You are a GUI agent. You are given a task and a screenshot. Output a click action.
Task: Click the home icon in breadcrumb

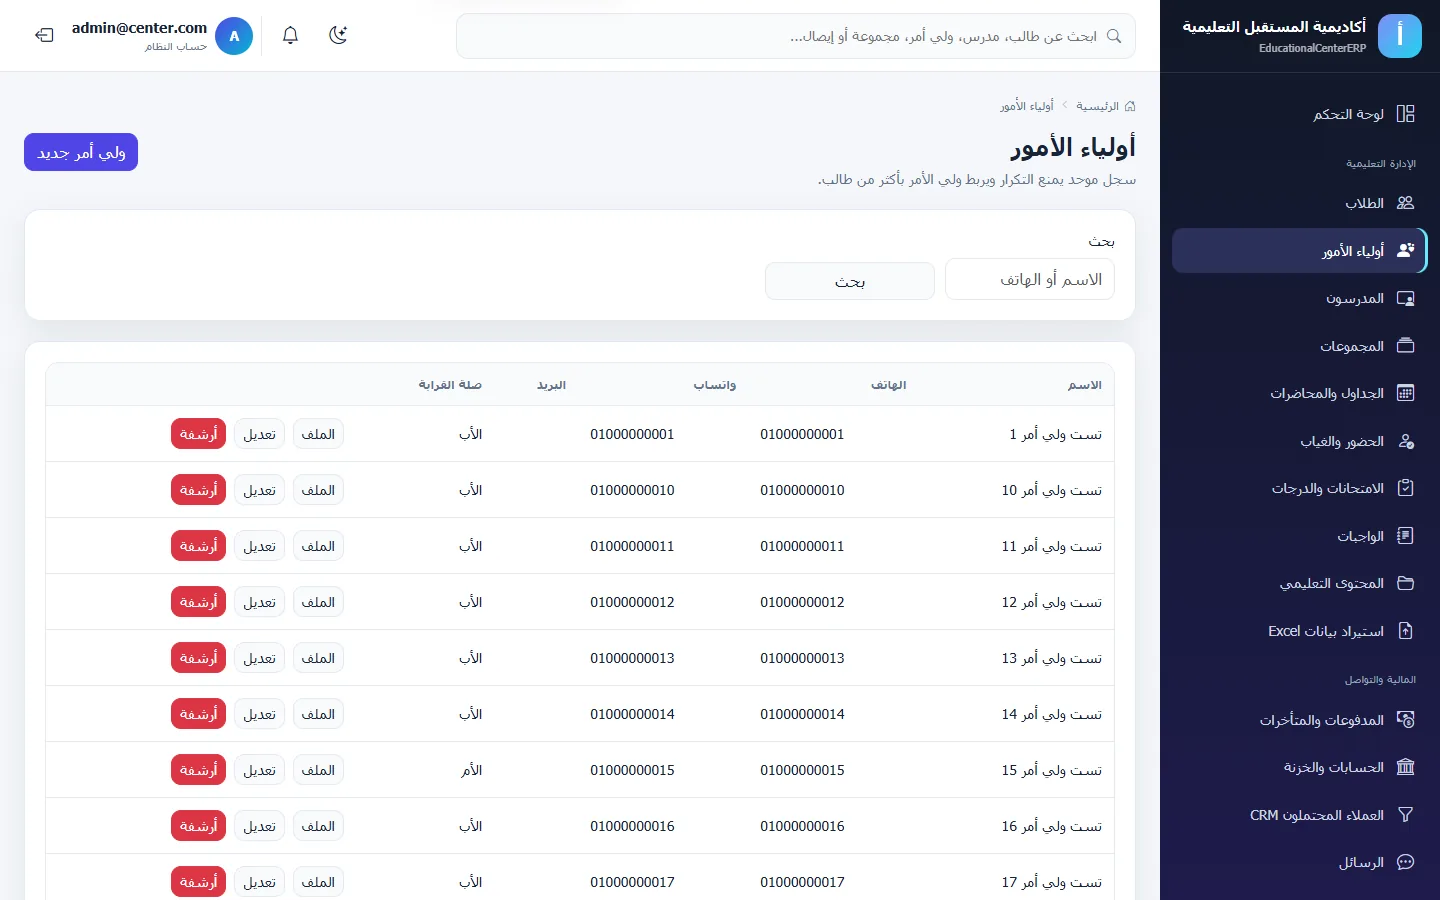coord(1130,106)
